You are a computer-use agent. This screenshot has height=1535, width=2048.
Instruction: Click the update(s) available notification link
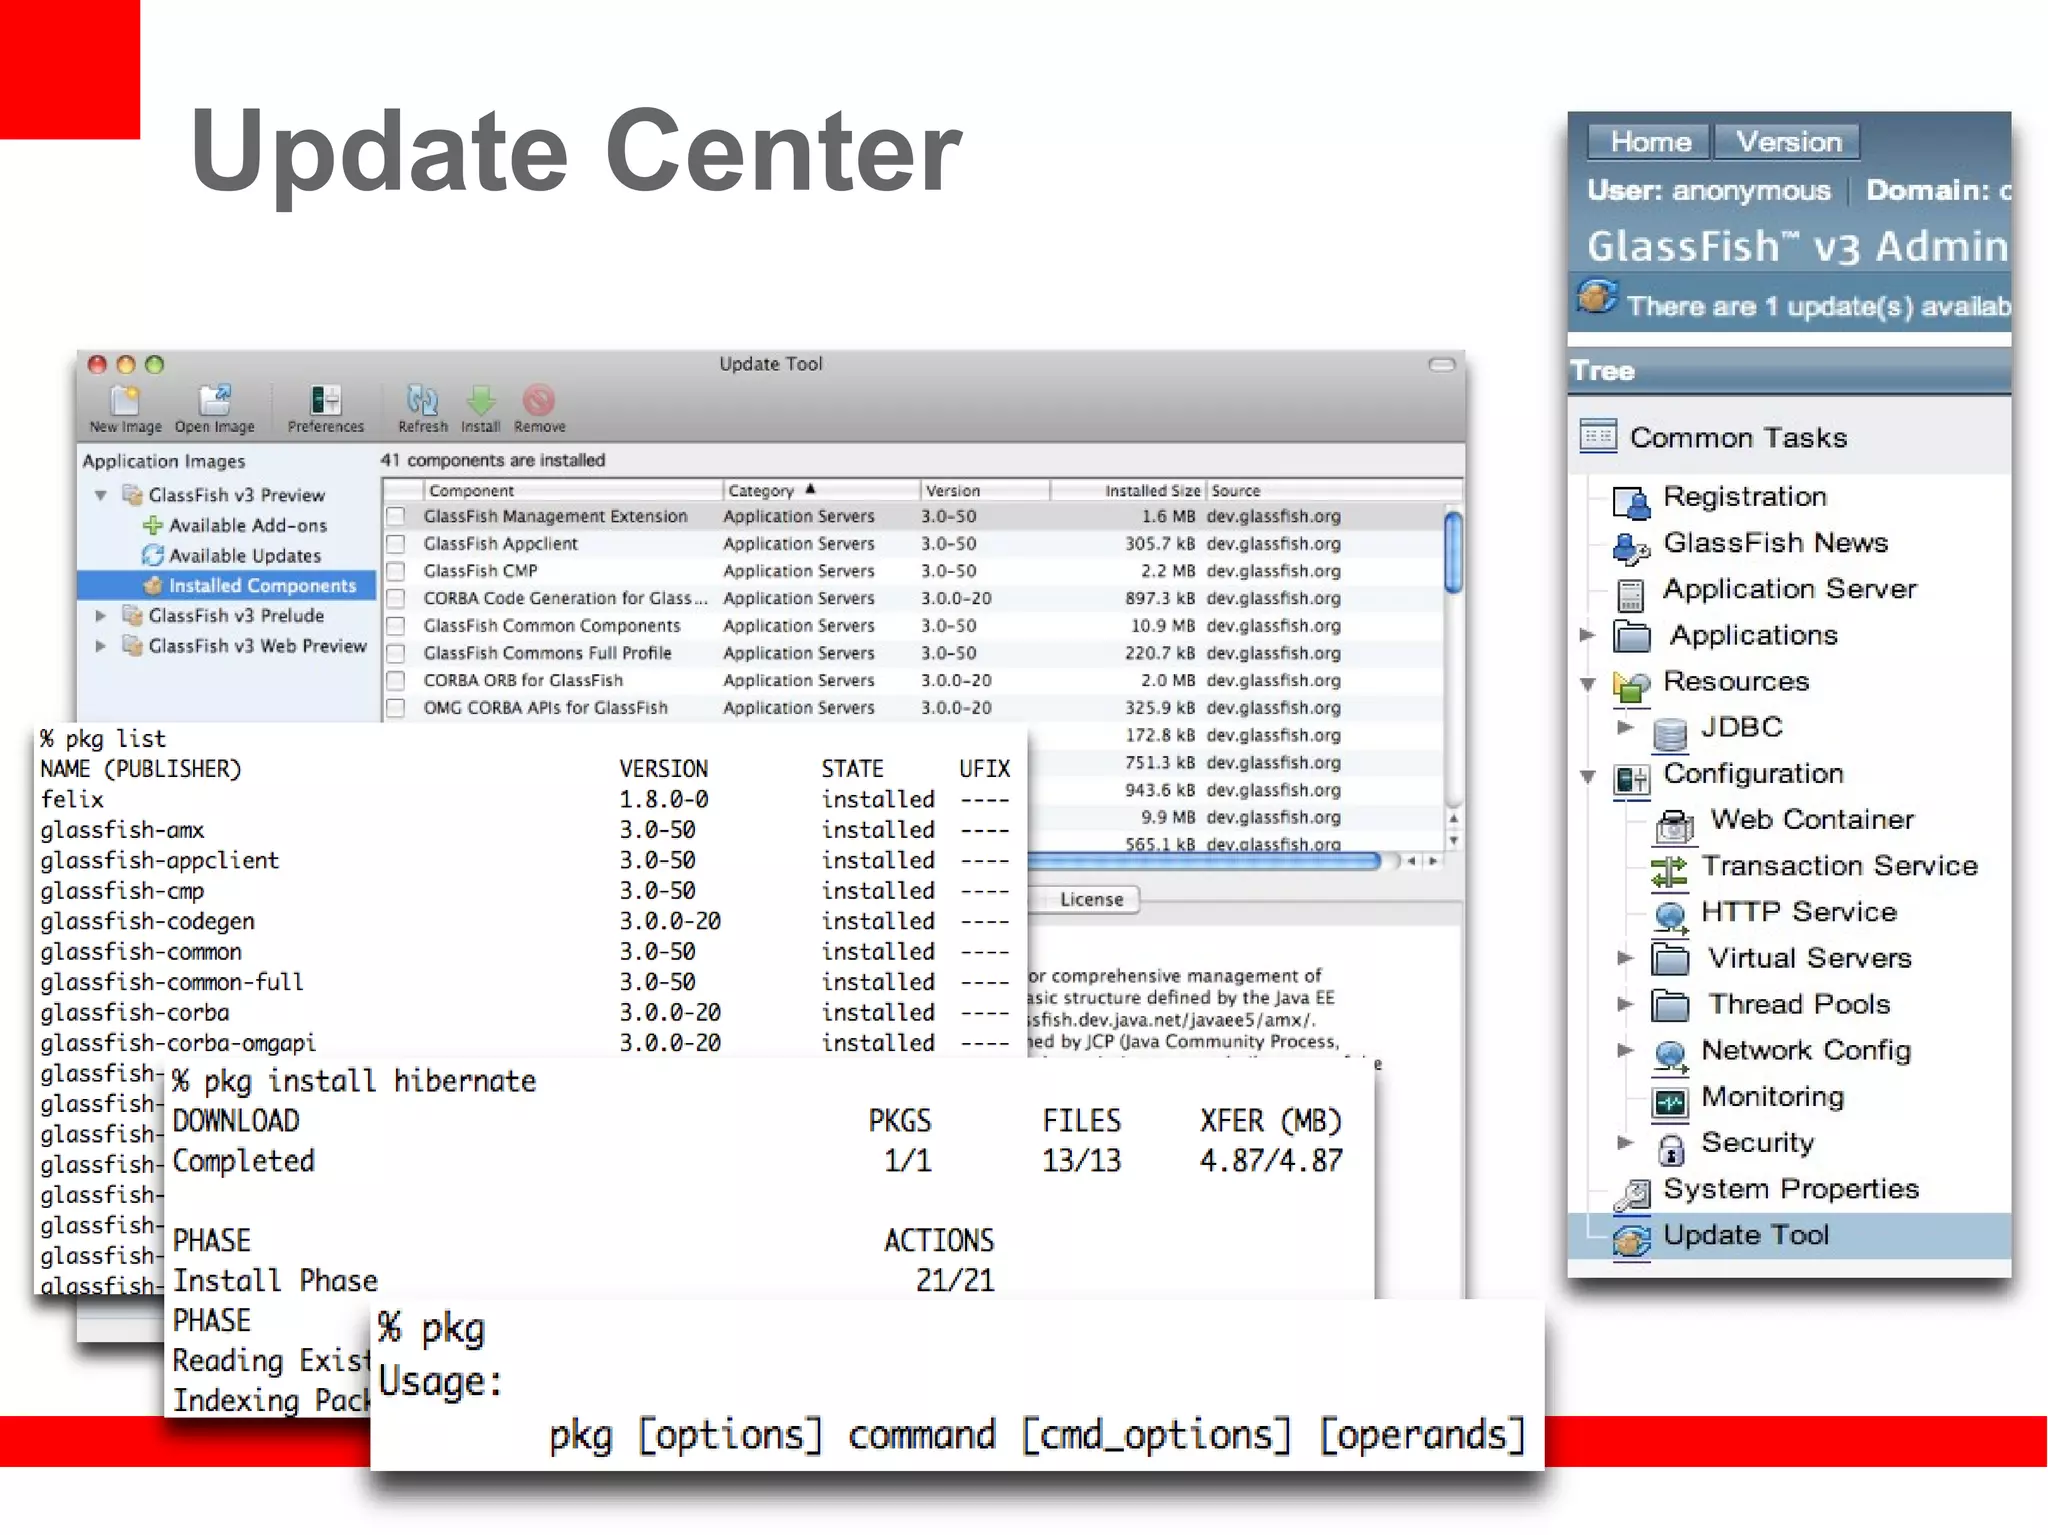click(x=1818, y=306)
